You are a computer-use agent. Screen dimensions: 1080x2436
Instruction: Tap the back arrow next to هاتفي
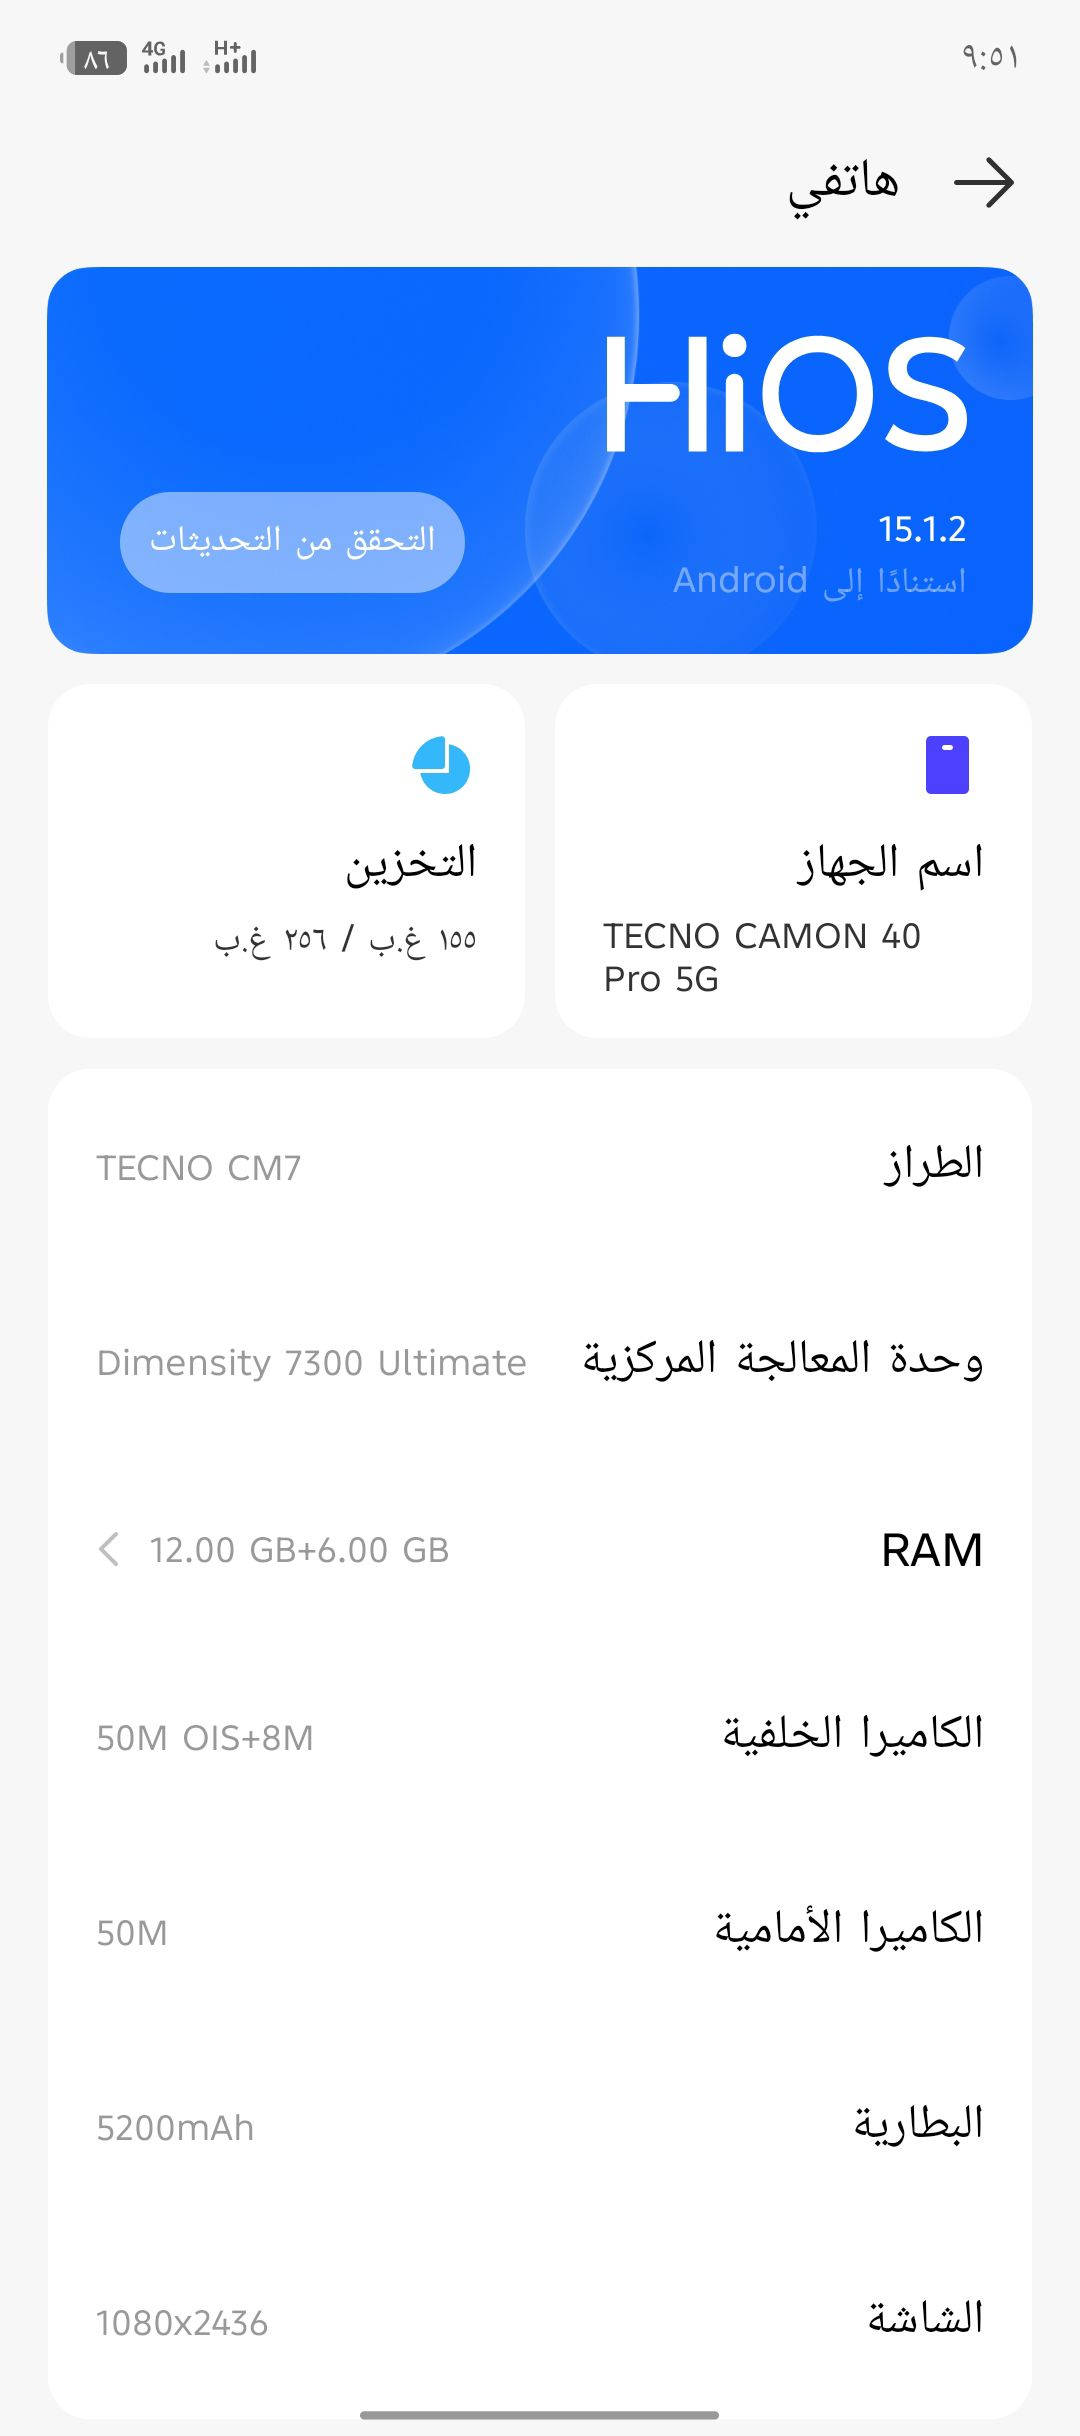pos(984,183)
